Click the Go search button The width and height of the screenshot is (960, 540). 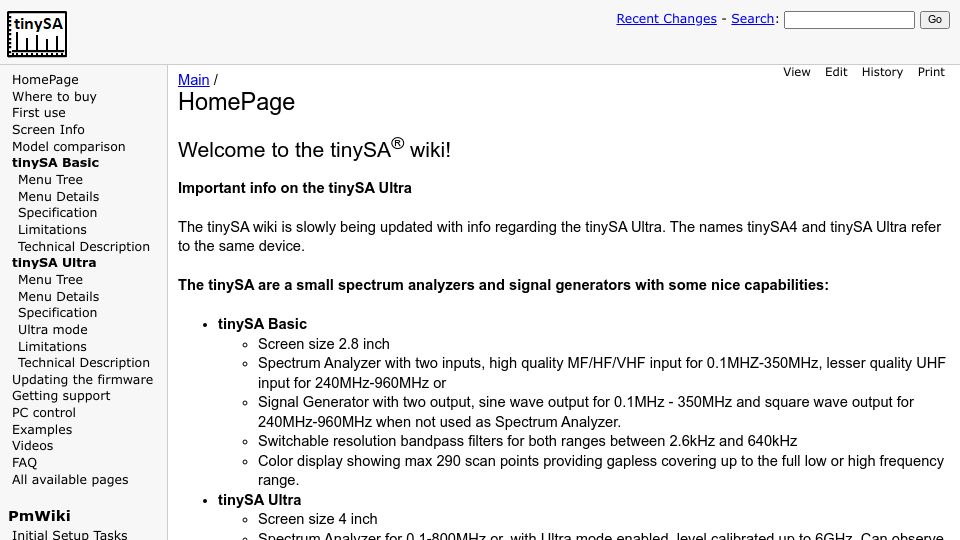coord(934,20)
